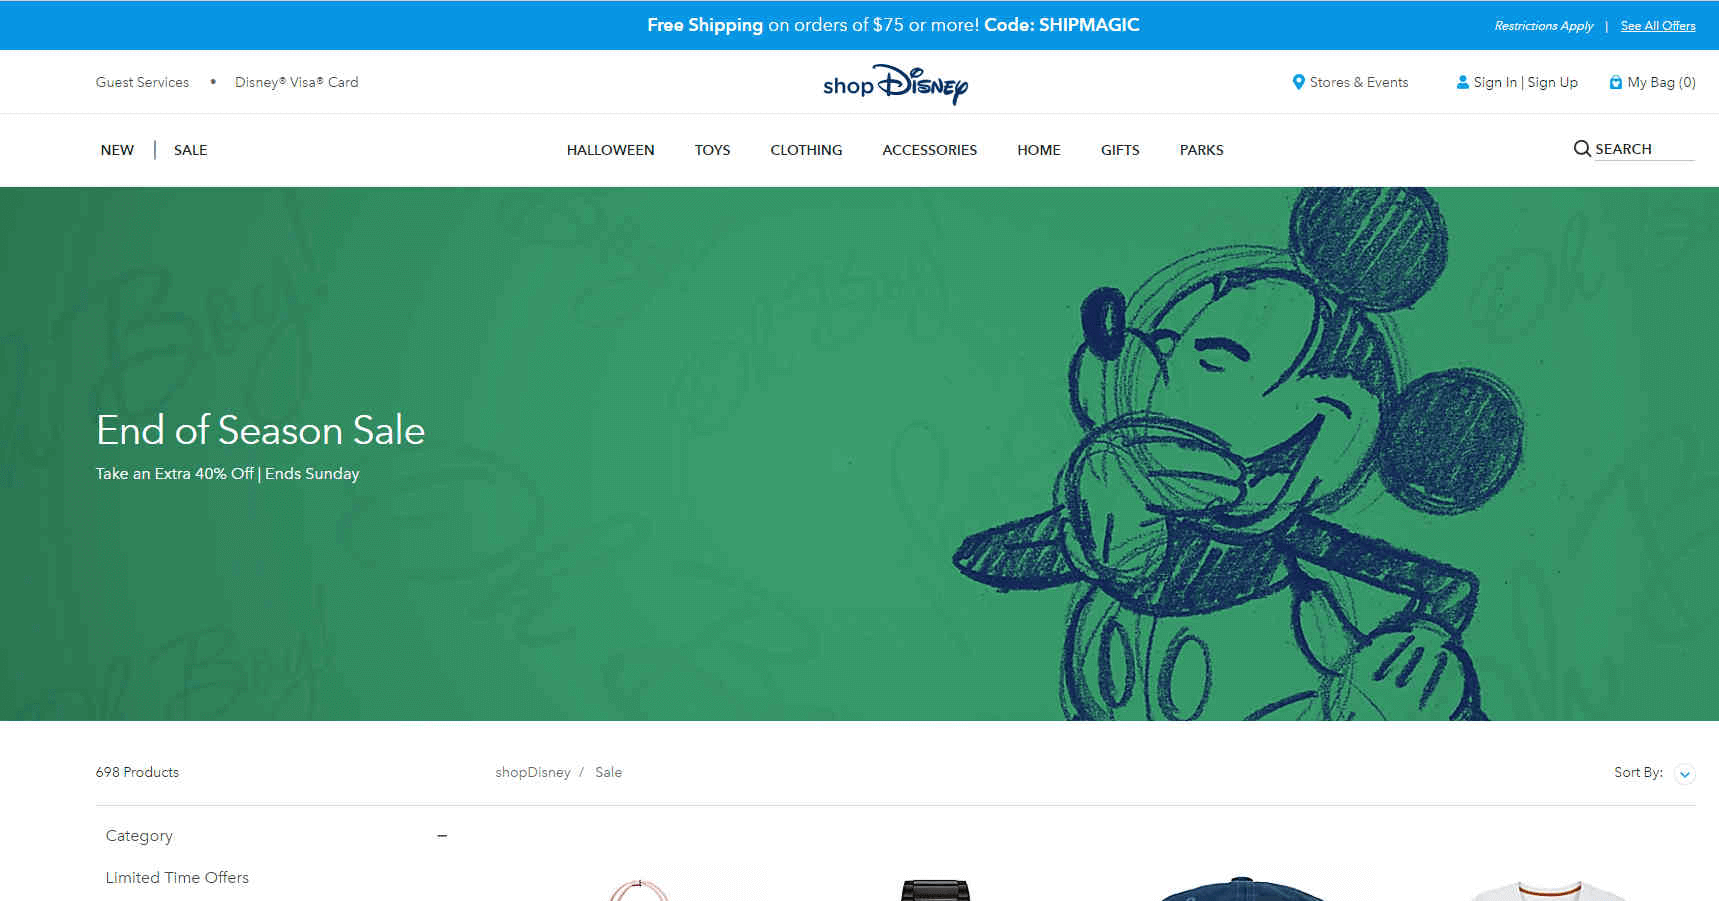This screenshot has height=901, width=1719.
Task: Click the Sale breadcrumb
Action: click(608, 772)
